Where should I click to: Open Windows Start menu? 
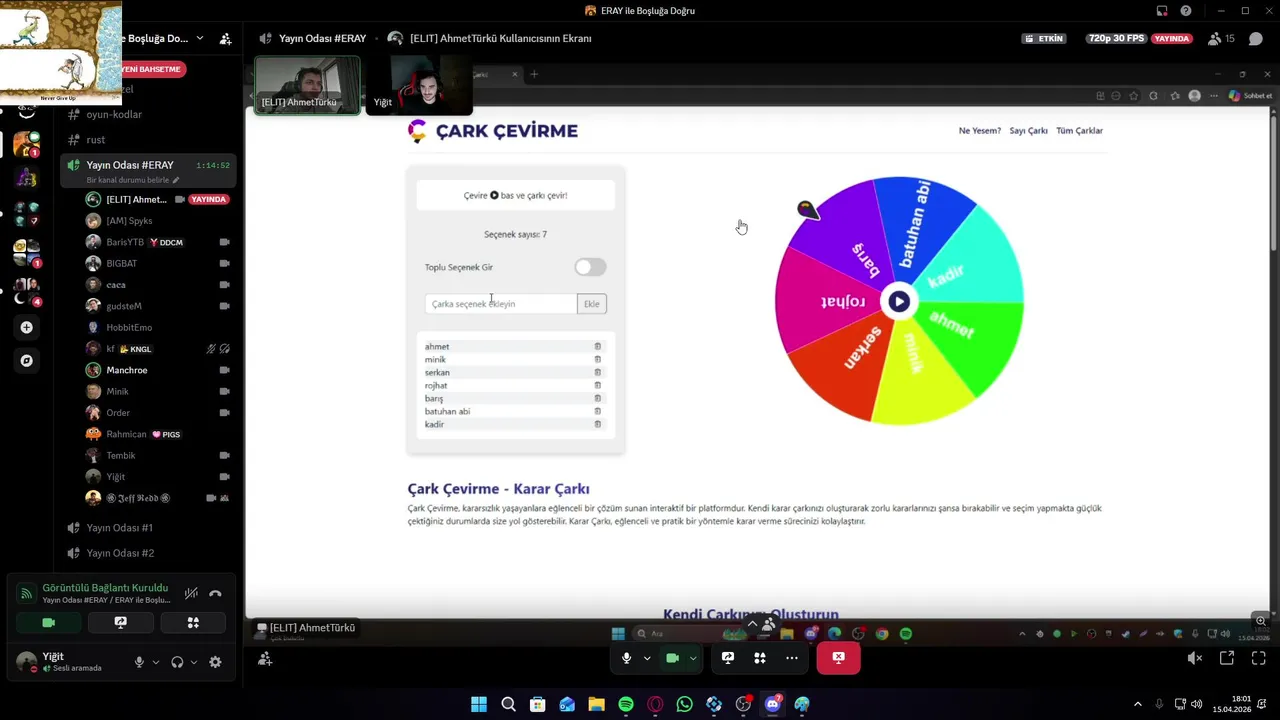tap(479, 704)
